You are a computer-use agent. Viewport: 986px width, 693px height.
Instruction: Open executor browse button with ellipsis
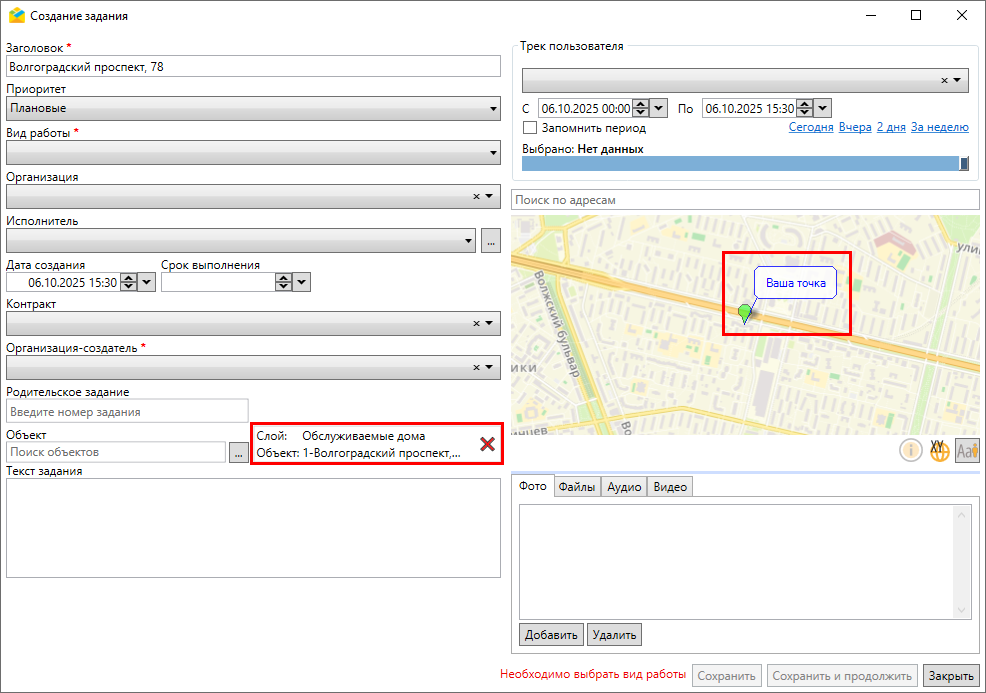(x=490, y=240)
